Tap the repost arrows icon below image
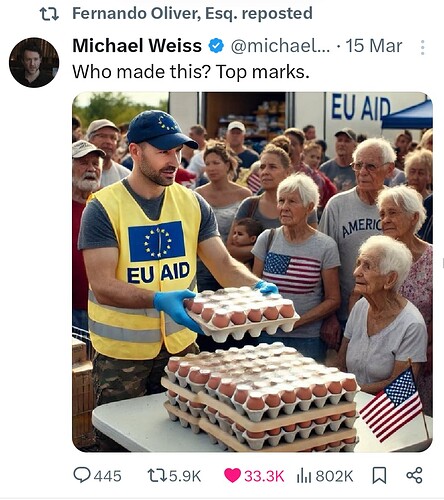 pyautogui.click(x=157, y=475)
